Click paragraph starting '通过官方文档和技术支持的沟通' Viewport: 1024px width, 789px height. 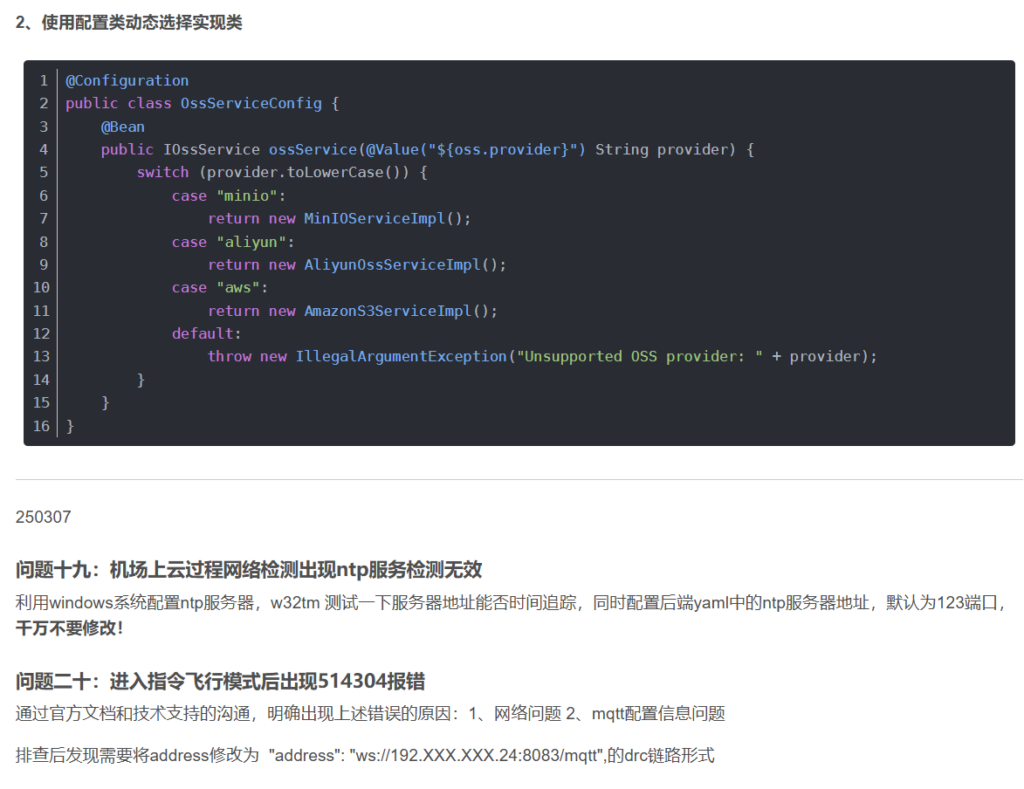click(370, 713)
